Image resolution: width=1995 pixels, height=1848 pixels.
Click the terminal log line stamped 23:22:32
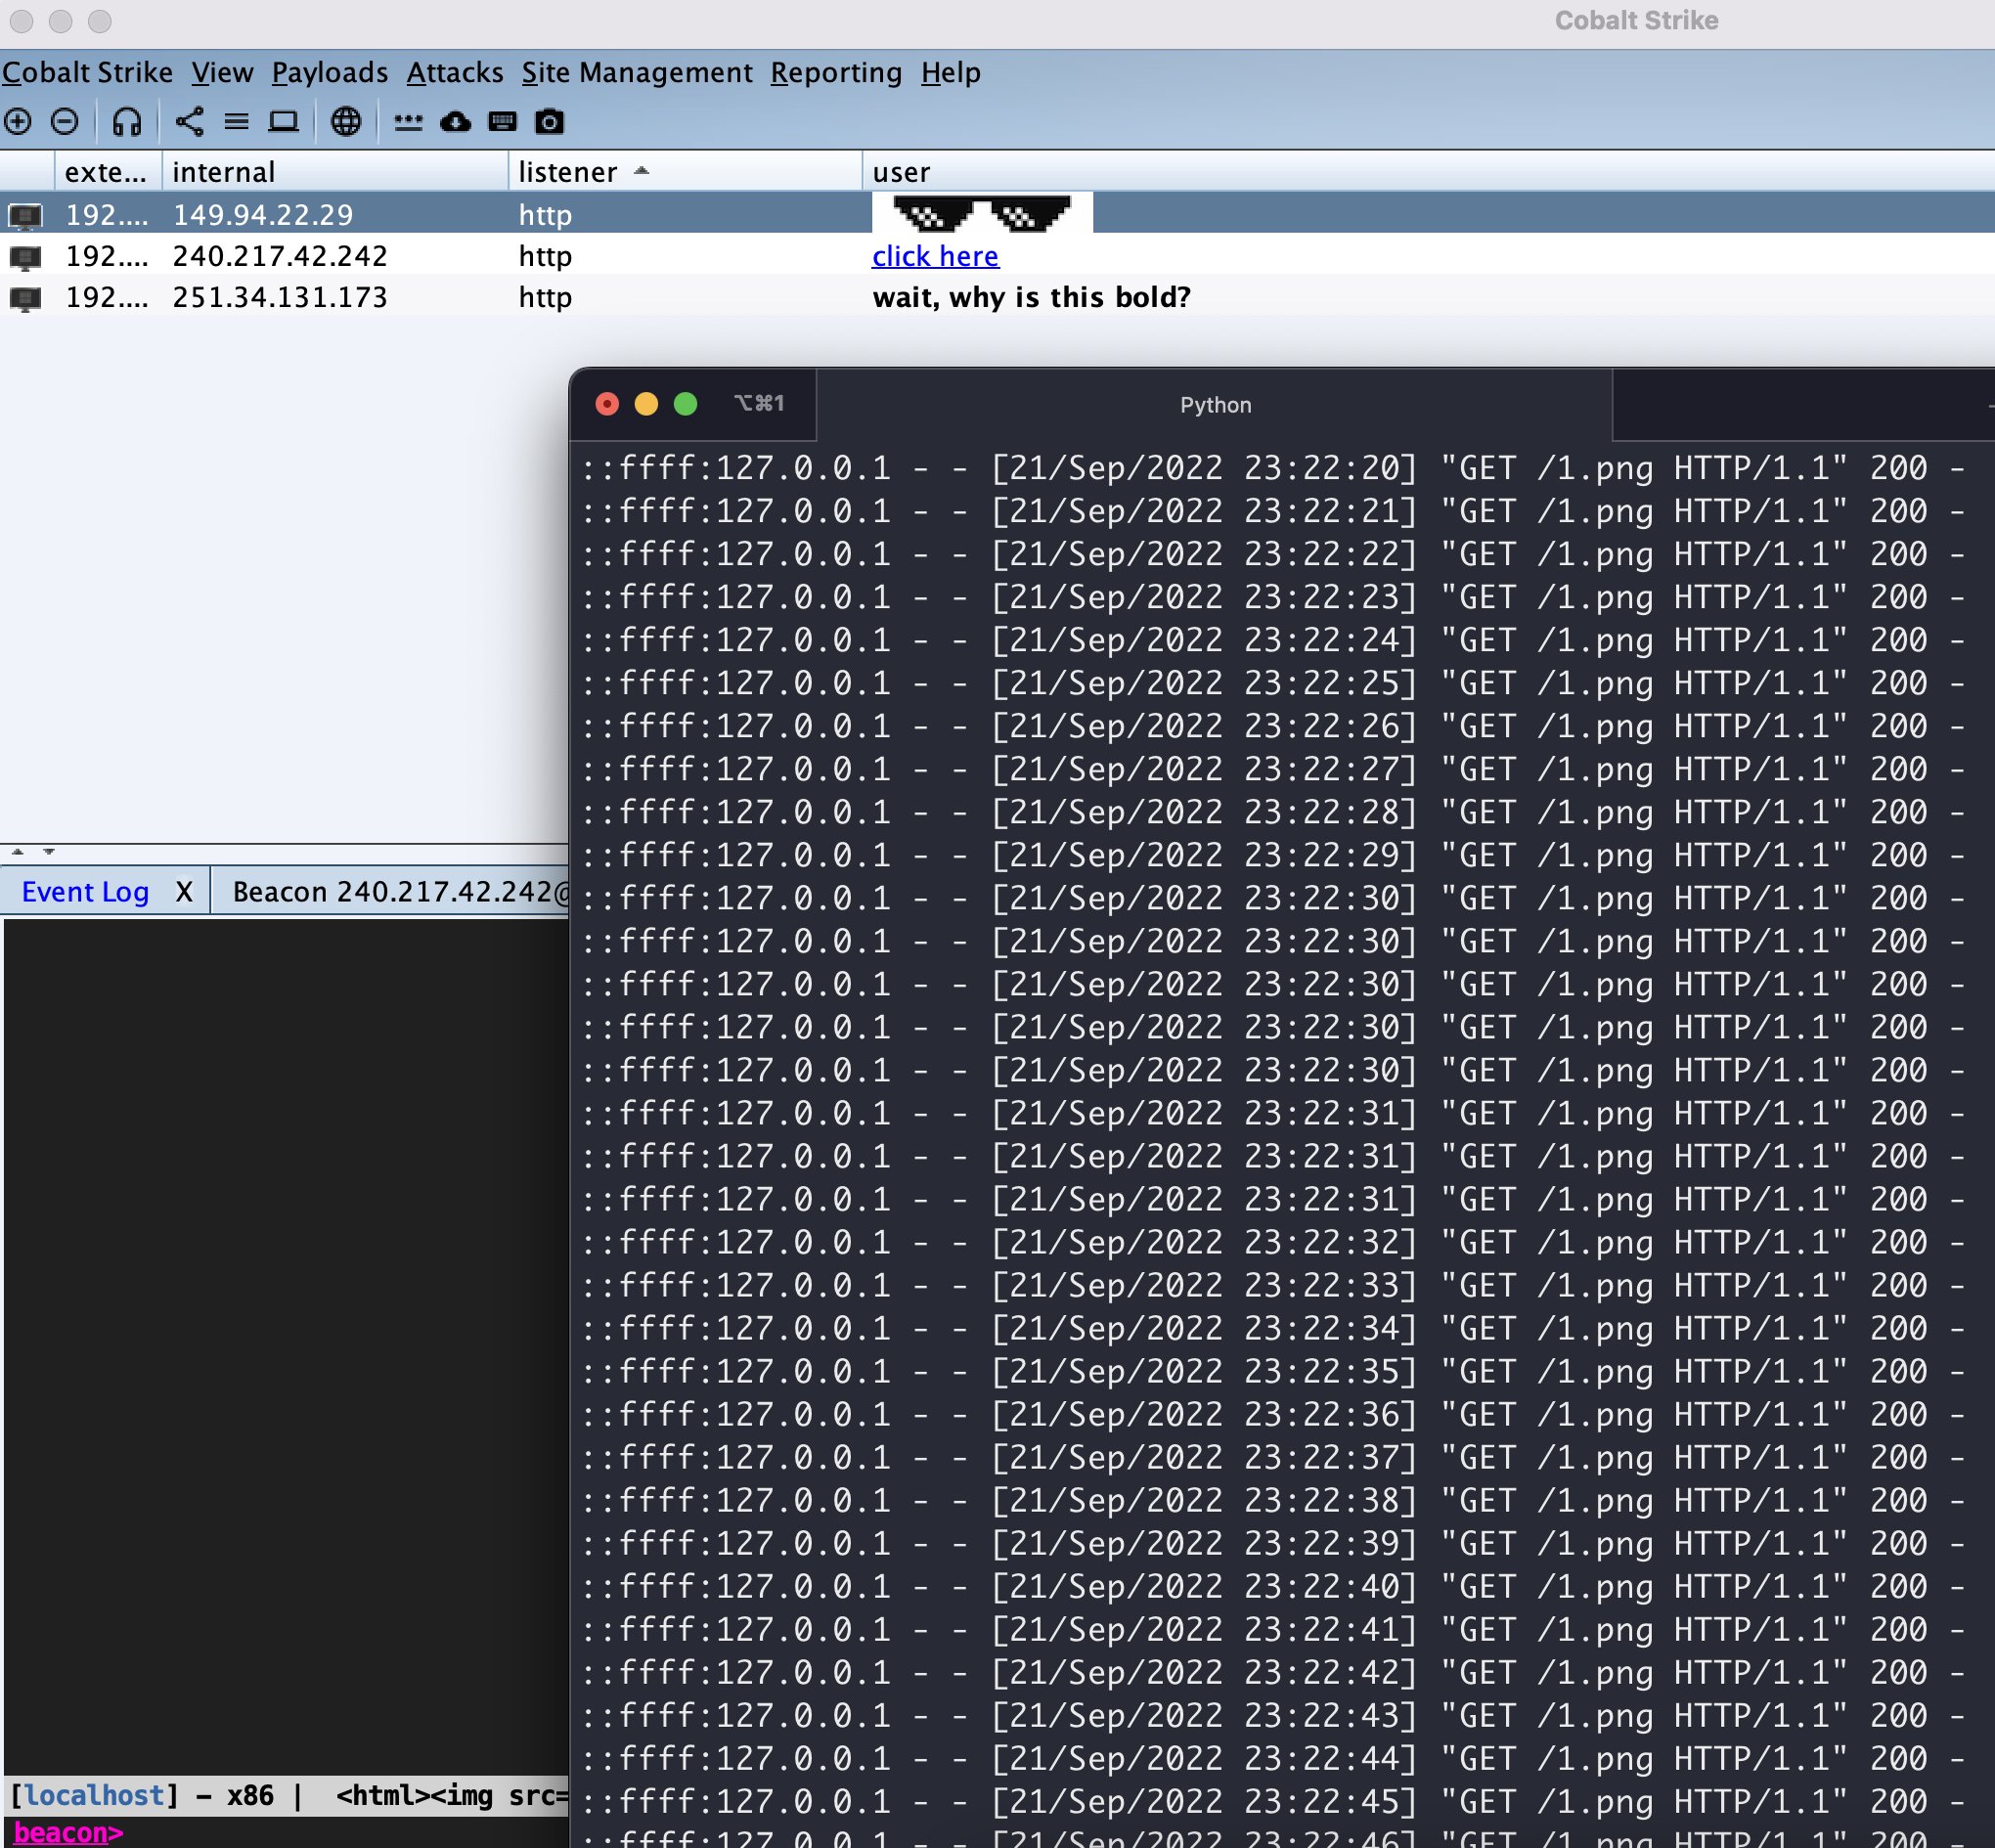coord(1273,1242)
